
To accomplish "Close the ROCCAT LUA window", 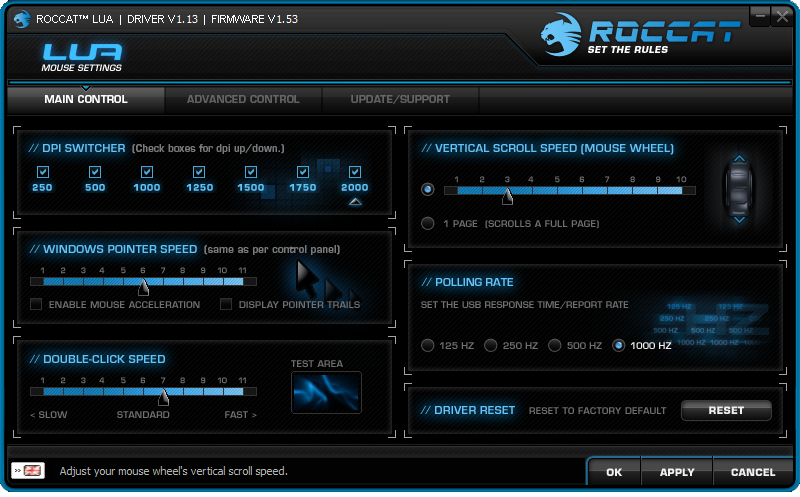I will [782, 16].
